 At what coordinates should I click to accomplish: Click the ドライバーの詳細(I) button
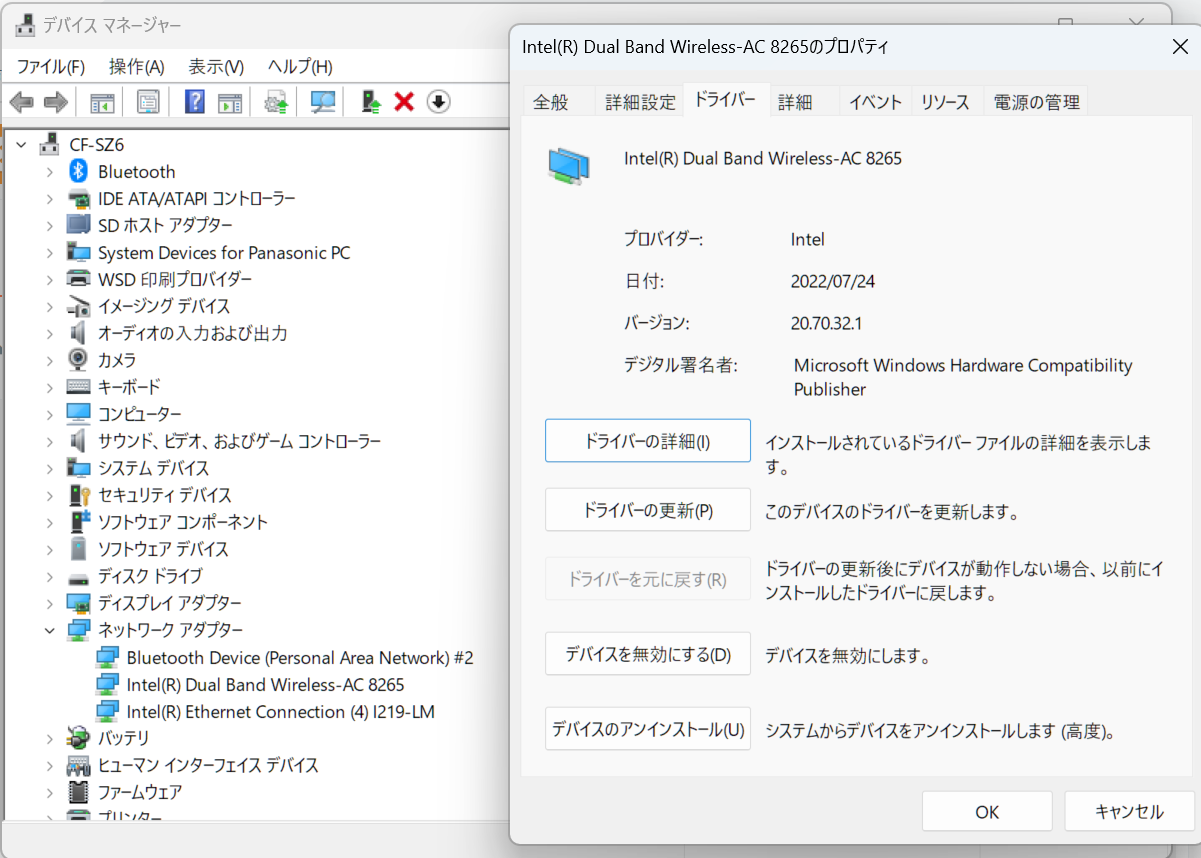click(648, 441)
